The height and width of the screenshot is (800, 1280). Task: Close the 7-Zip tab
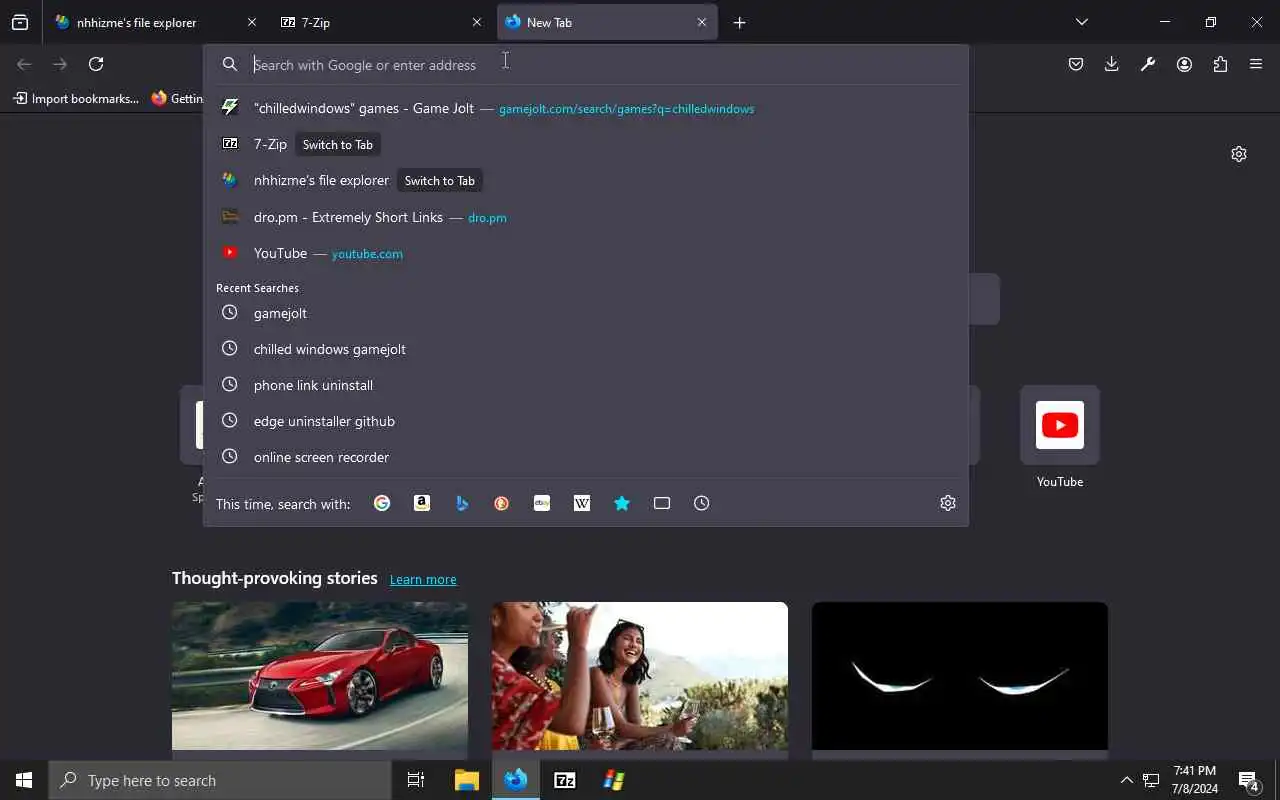click(477, 22)
